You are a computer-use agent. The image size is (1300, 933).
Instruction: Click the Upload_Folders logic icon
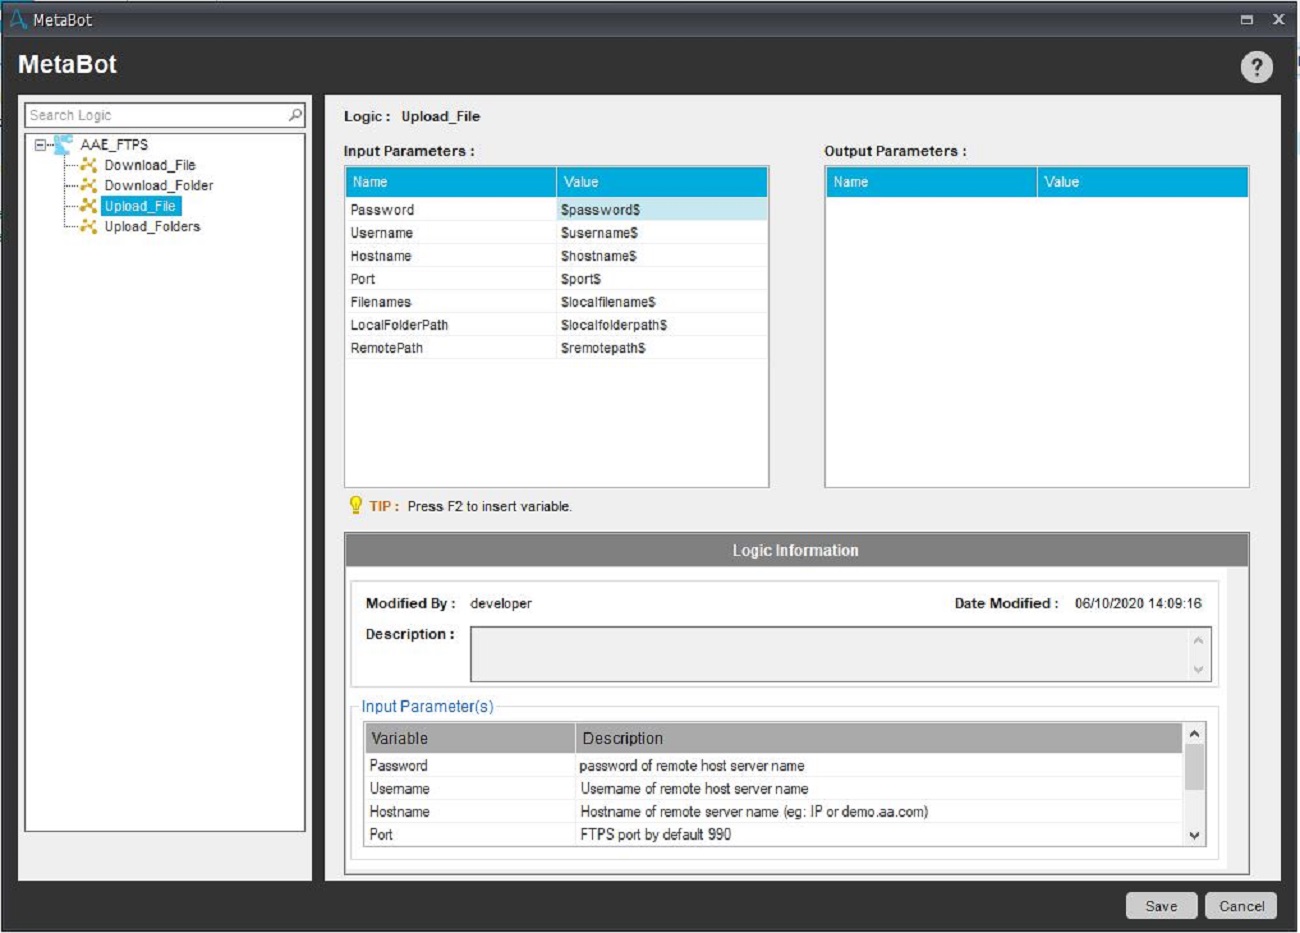click(x=89, y=227)
